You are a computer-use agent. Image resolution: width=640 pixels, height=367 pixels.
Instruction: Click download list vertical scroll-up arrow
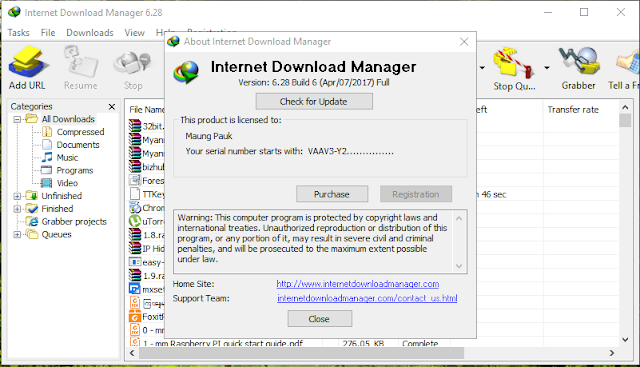[625, 107]
